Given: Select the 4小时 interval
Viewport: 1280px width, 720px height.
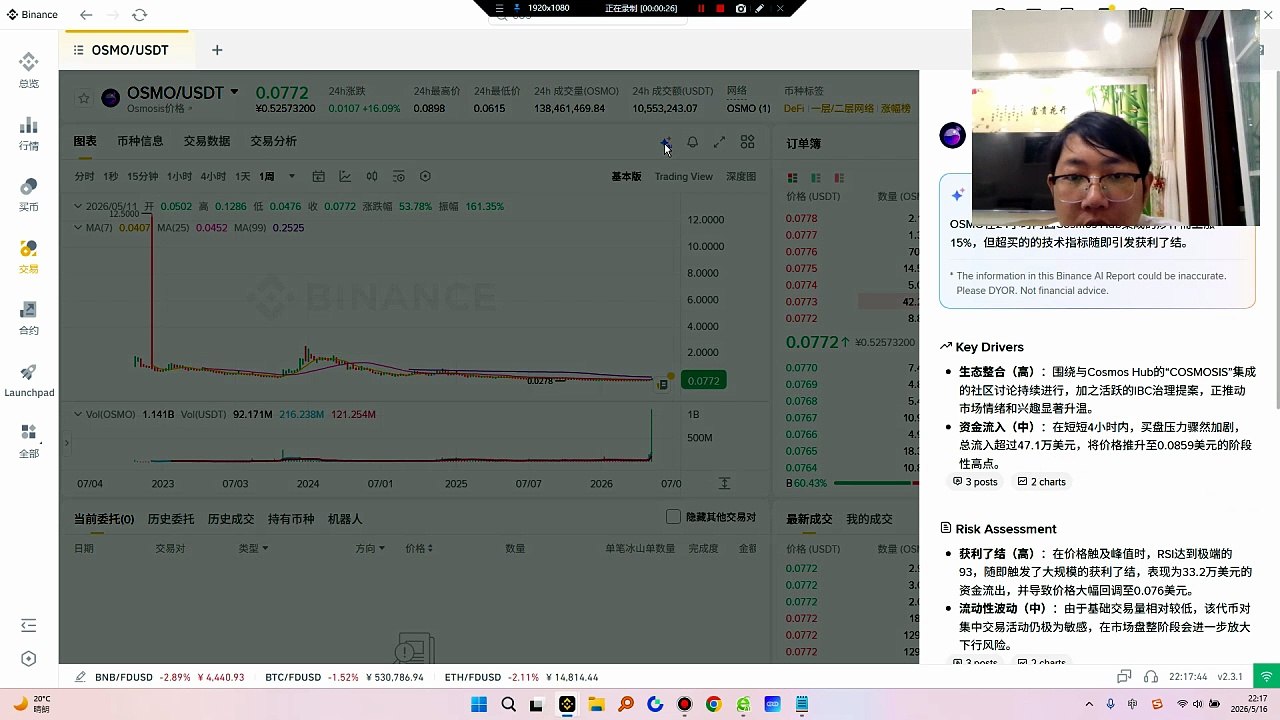Looking at the screenshot, I should point(213,177).
